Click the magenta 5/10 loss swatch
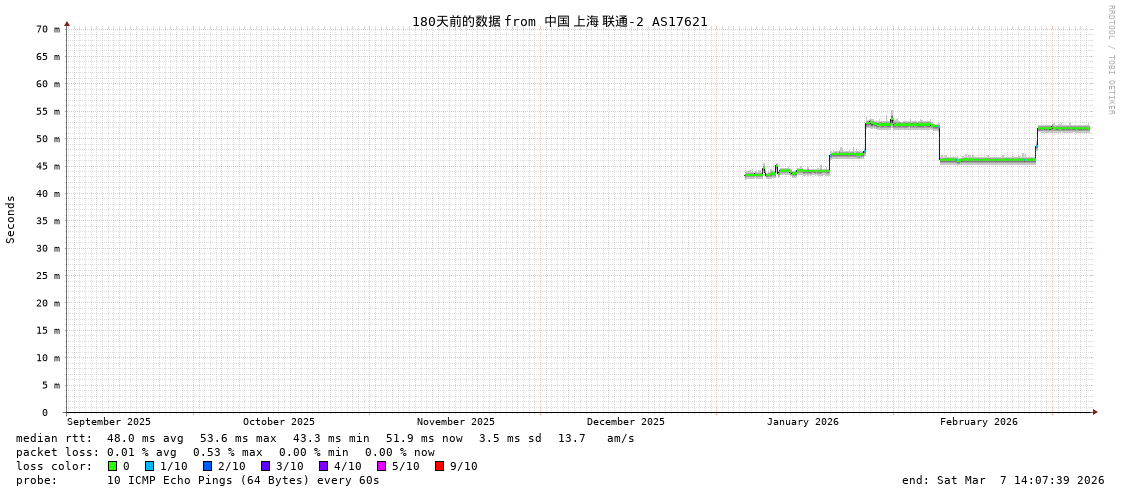The height and width of the screenshot is (494, 1121). (381, 466)
